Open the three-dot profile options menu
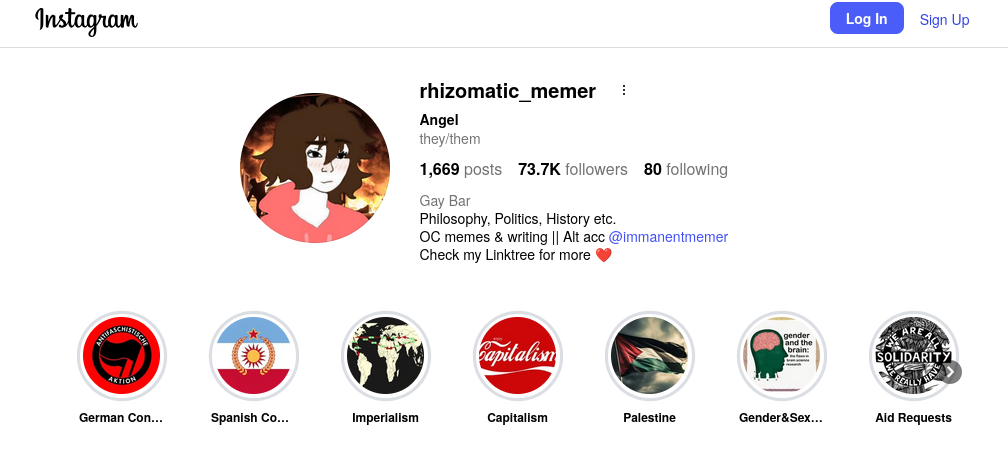 [x=624, y=91]
